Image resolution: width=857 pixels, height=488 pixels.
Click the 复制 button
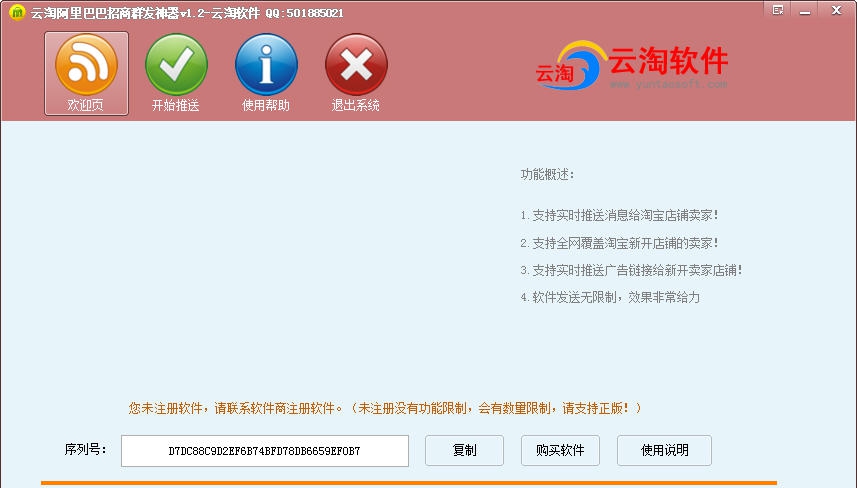pos(465,450)
